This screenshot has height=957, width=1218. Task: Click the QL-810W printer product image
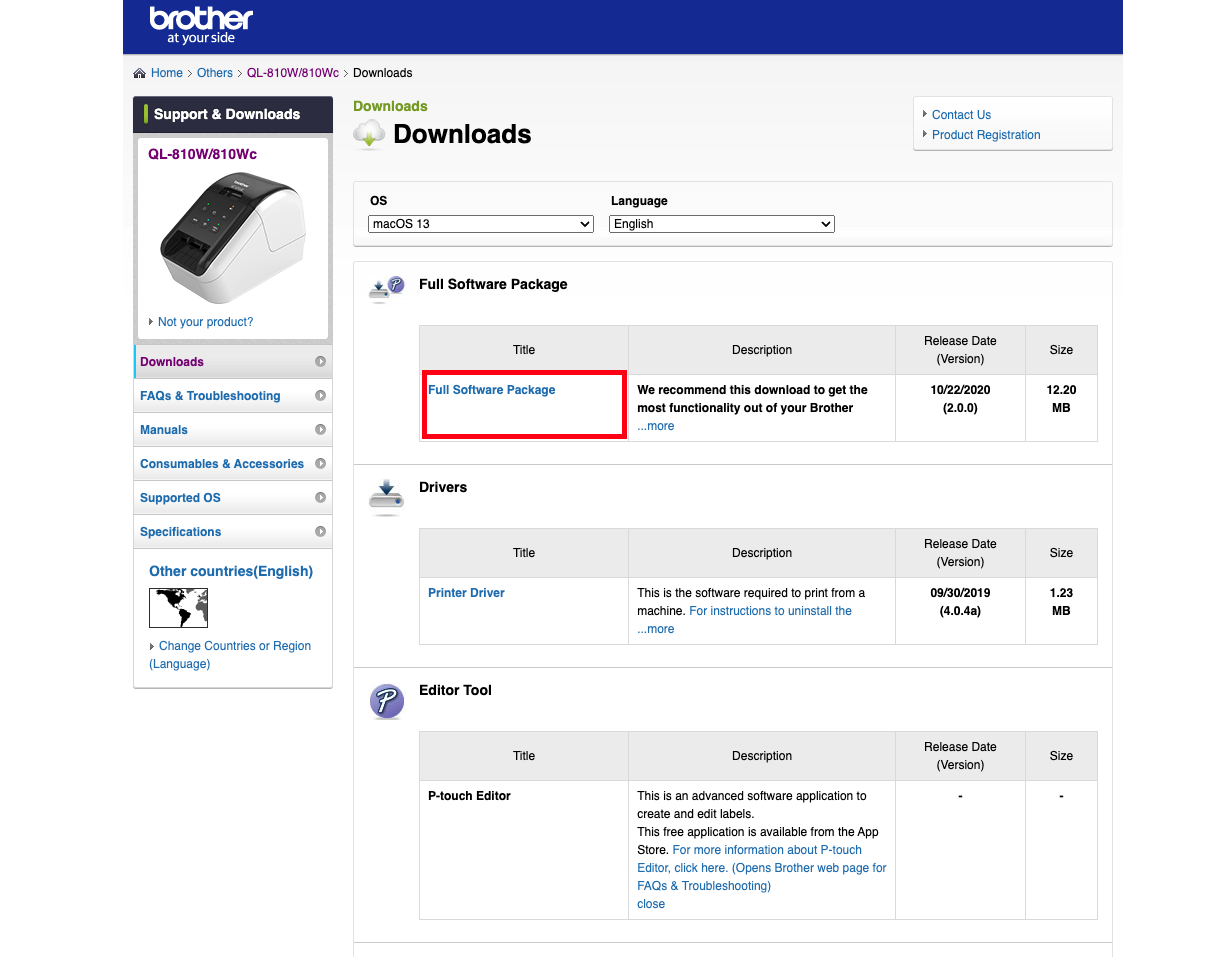pos(232,240)
